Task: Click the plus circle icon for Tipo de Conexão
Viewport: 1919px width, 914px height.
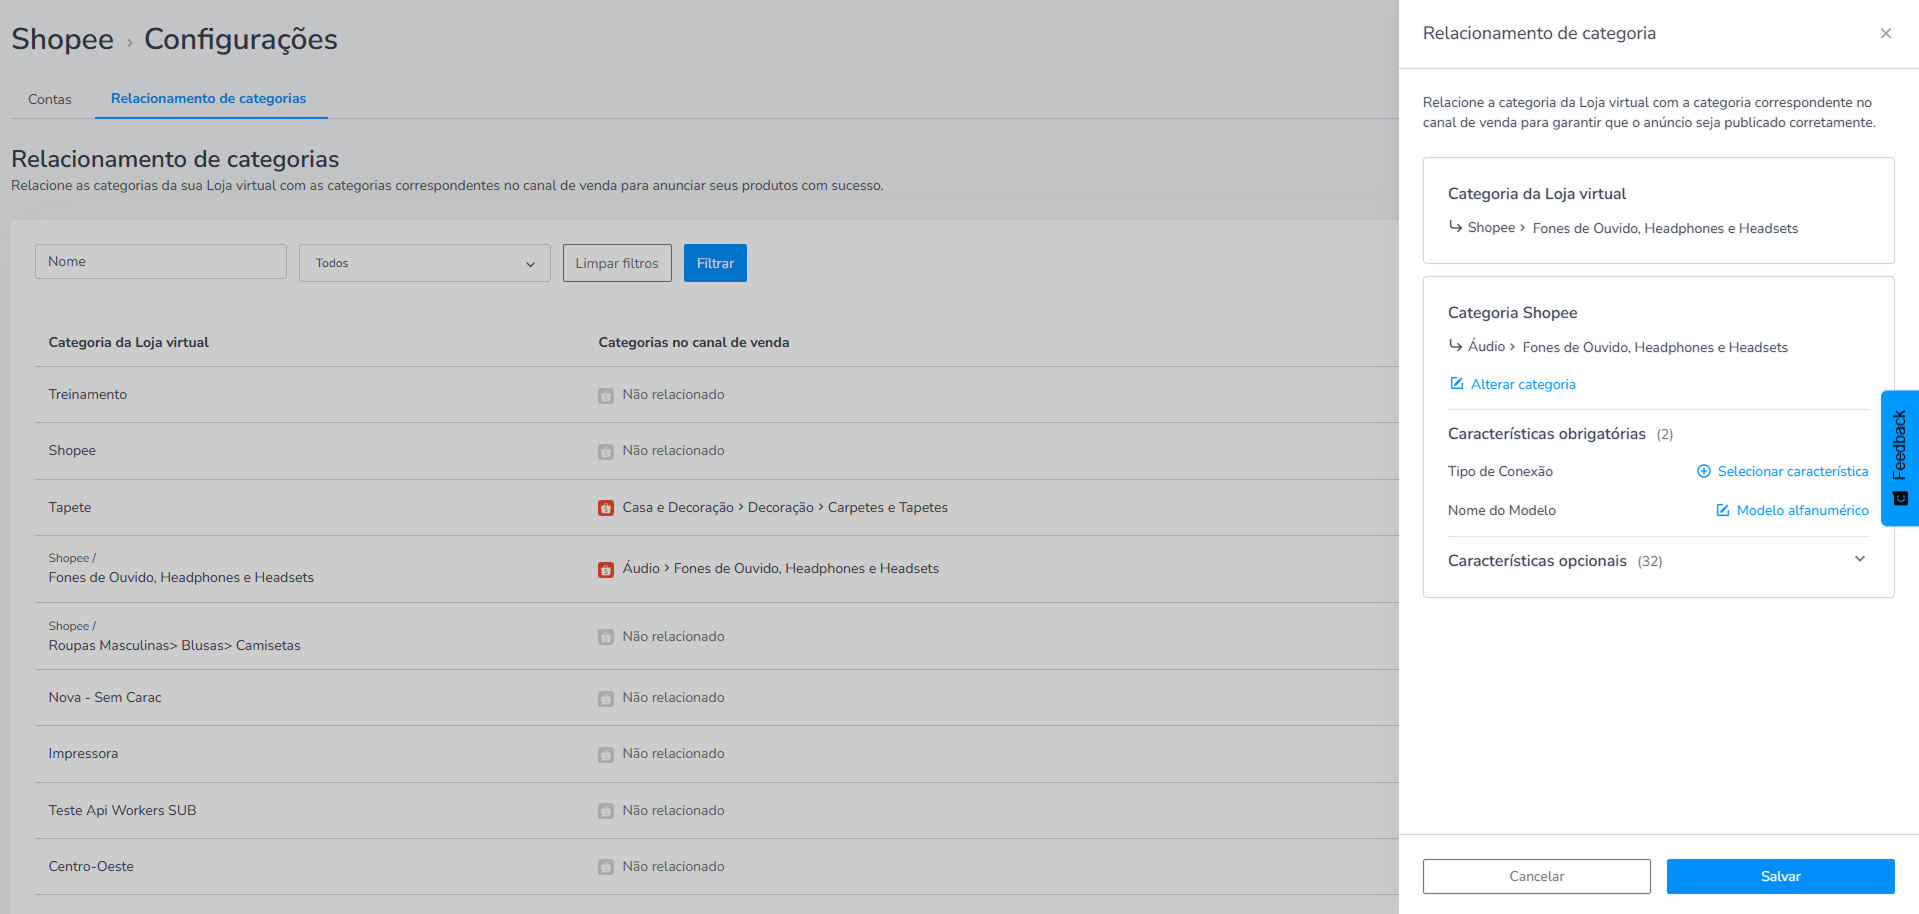Action: 1704,471
